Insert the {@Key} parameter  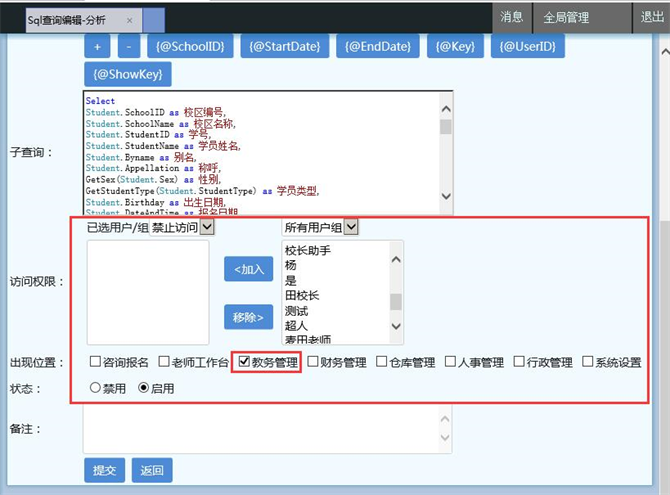pos(455,46)
